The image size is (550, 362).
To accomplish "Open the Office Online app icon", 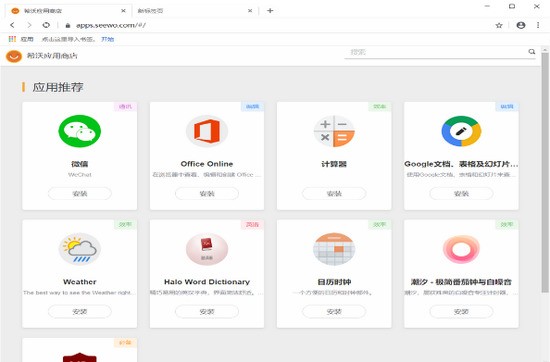I will 207,131.
